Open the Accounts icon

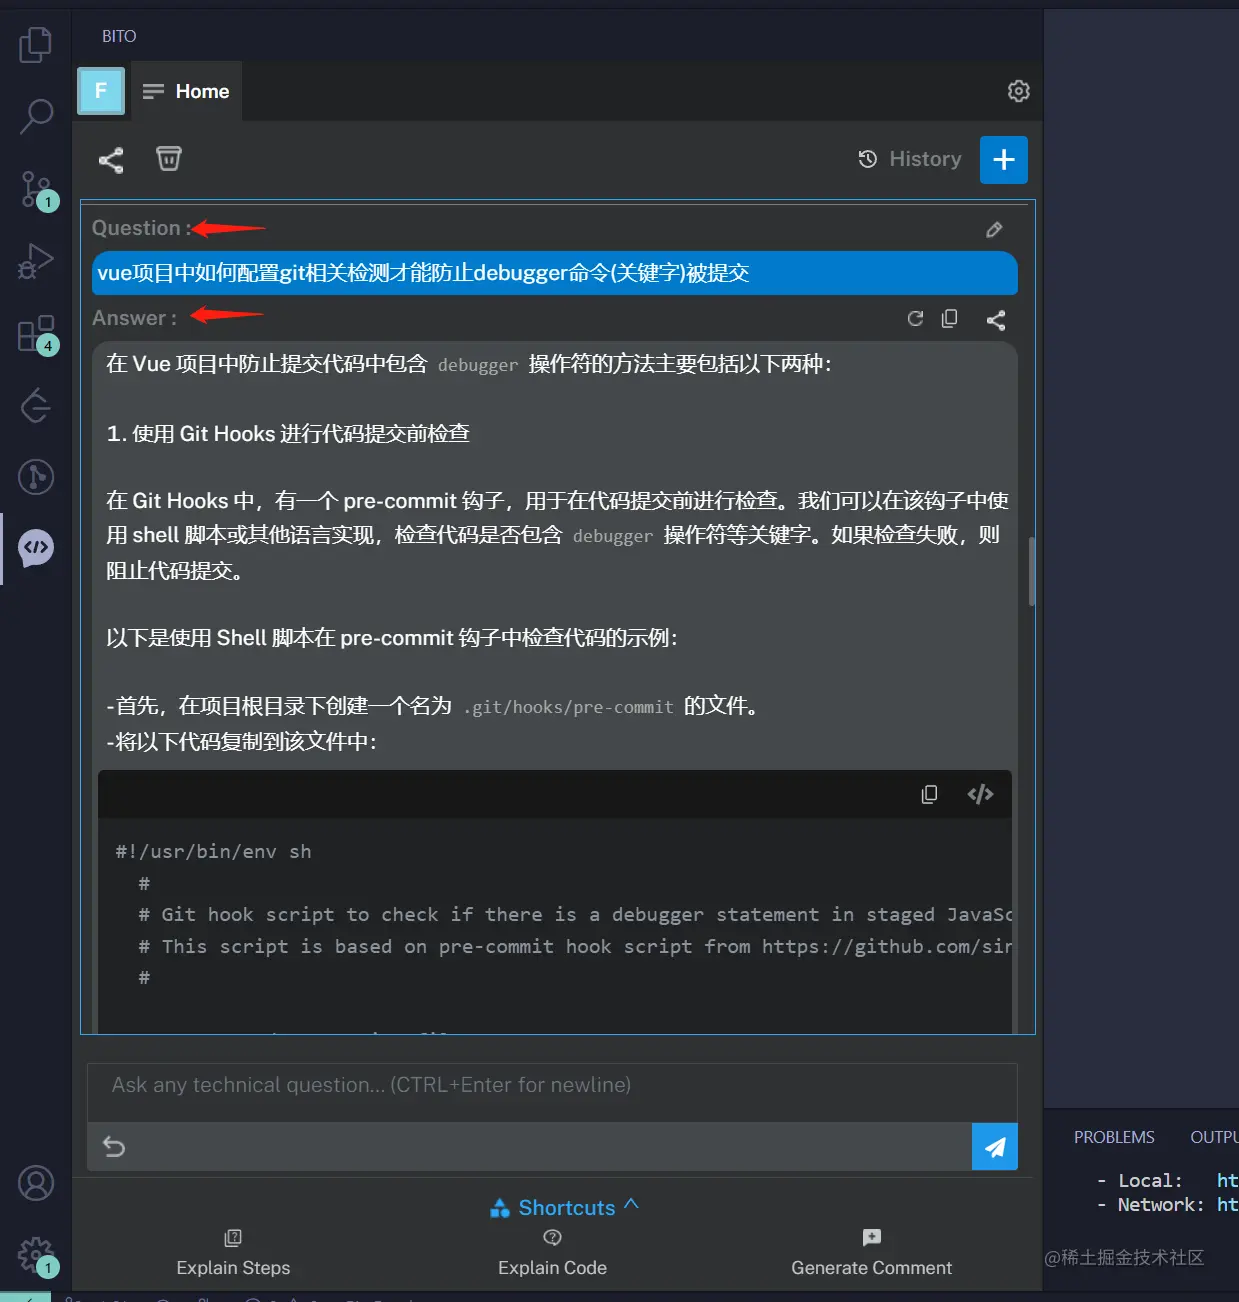[36, 1183]
